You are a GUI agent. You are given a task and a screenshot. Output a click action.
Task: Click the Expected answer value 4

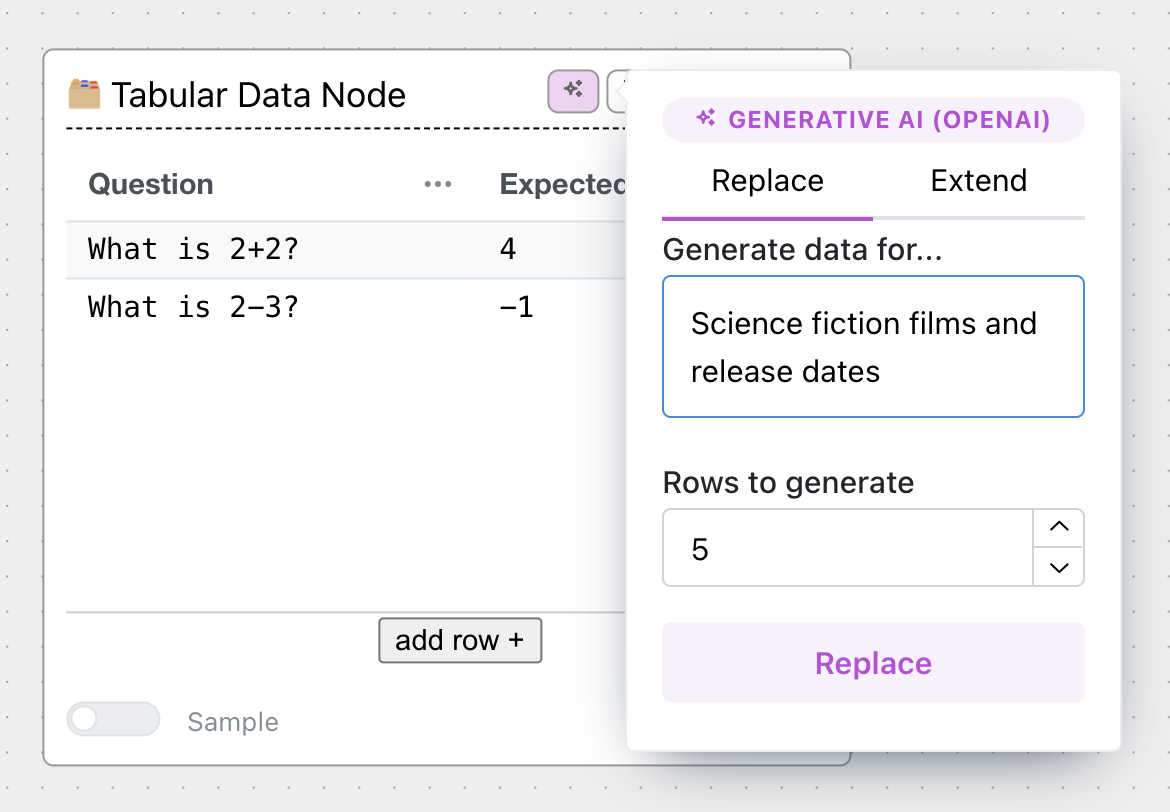point(507,248)
